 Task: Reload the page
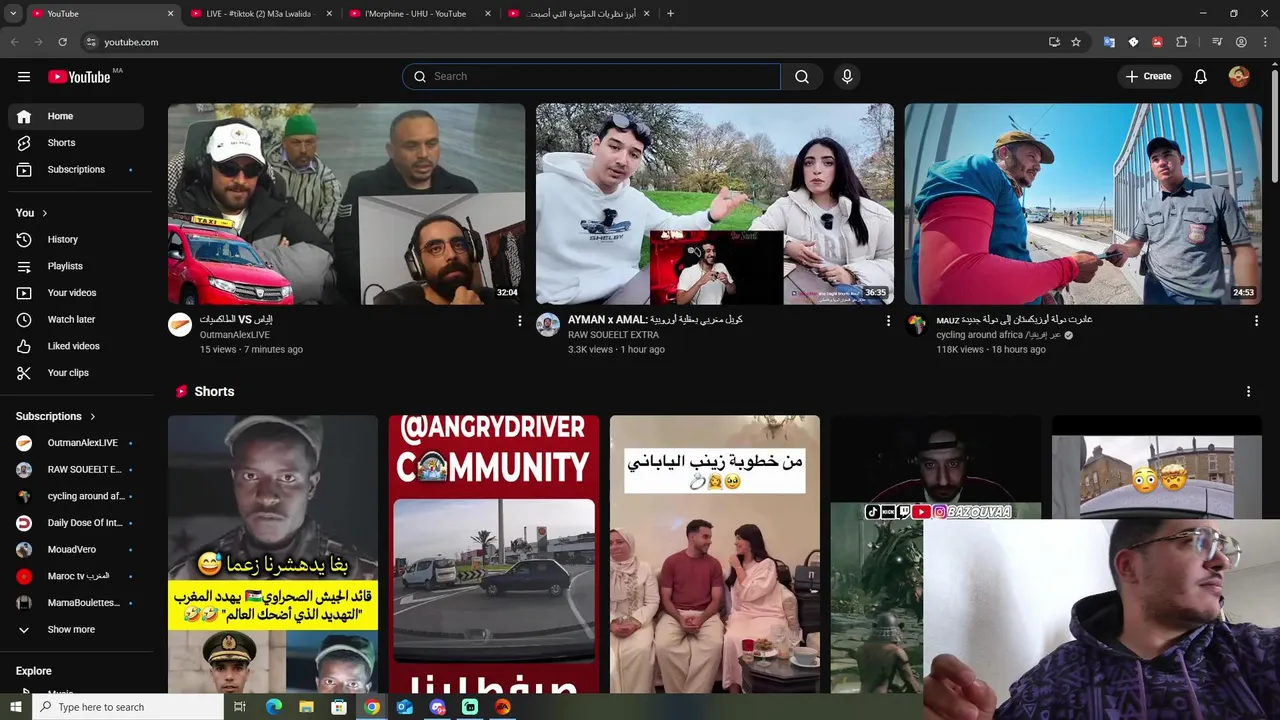[x=62, y=42]
